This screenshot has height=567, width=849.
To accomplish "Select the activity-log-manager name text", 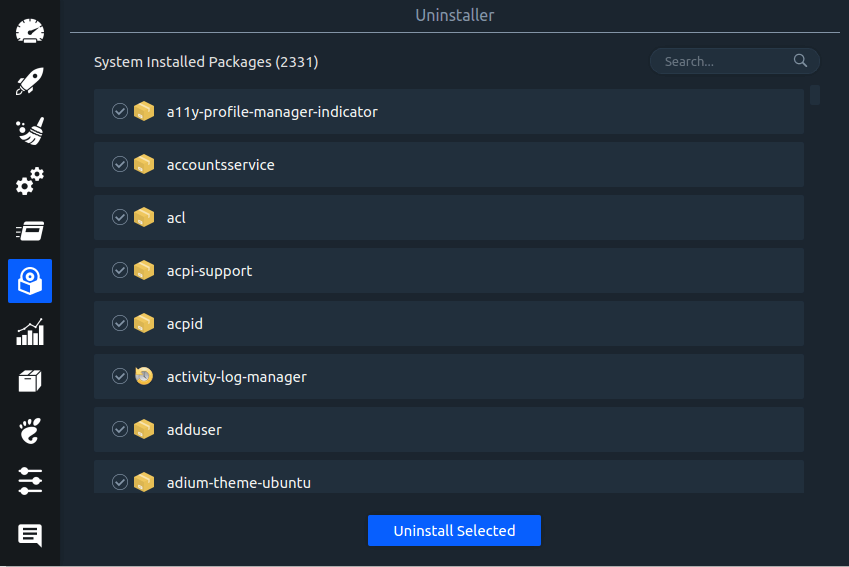I will tap(237, 377).
